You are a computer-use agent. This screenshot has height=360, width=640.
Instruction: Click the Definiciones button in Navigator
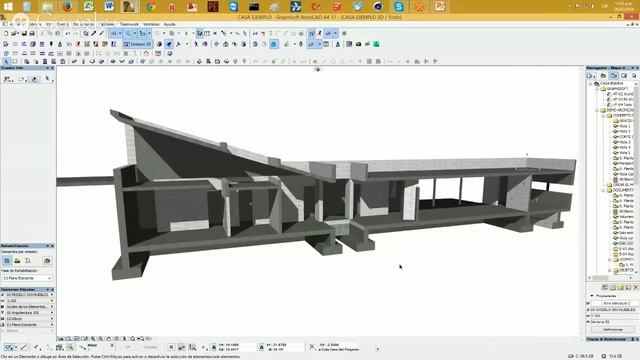click(613, 329)
